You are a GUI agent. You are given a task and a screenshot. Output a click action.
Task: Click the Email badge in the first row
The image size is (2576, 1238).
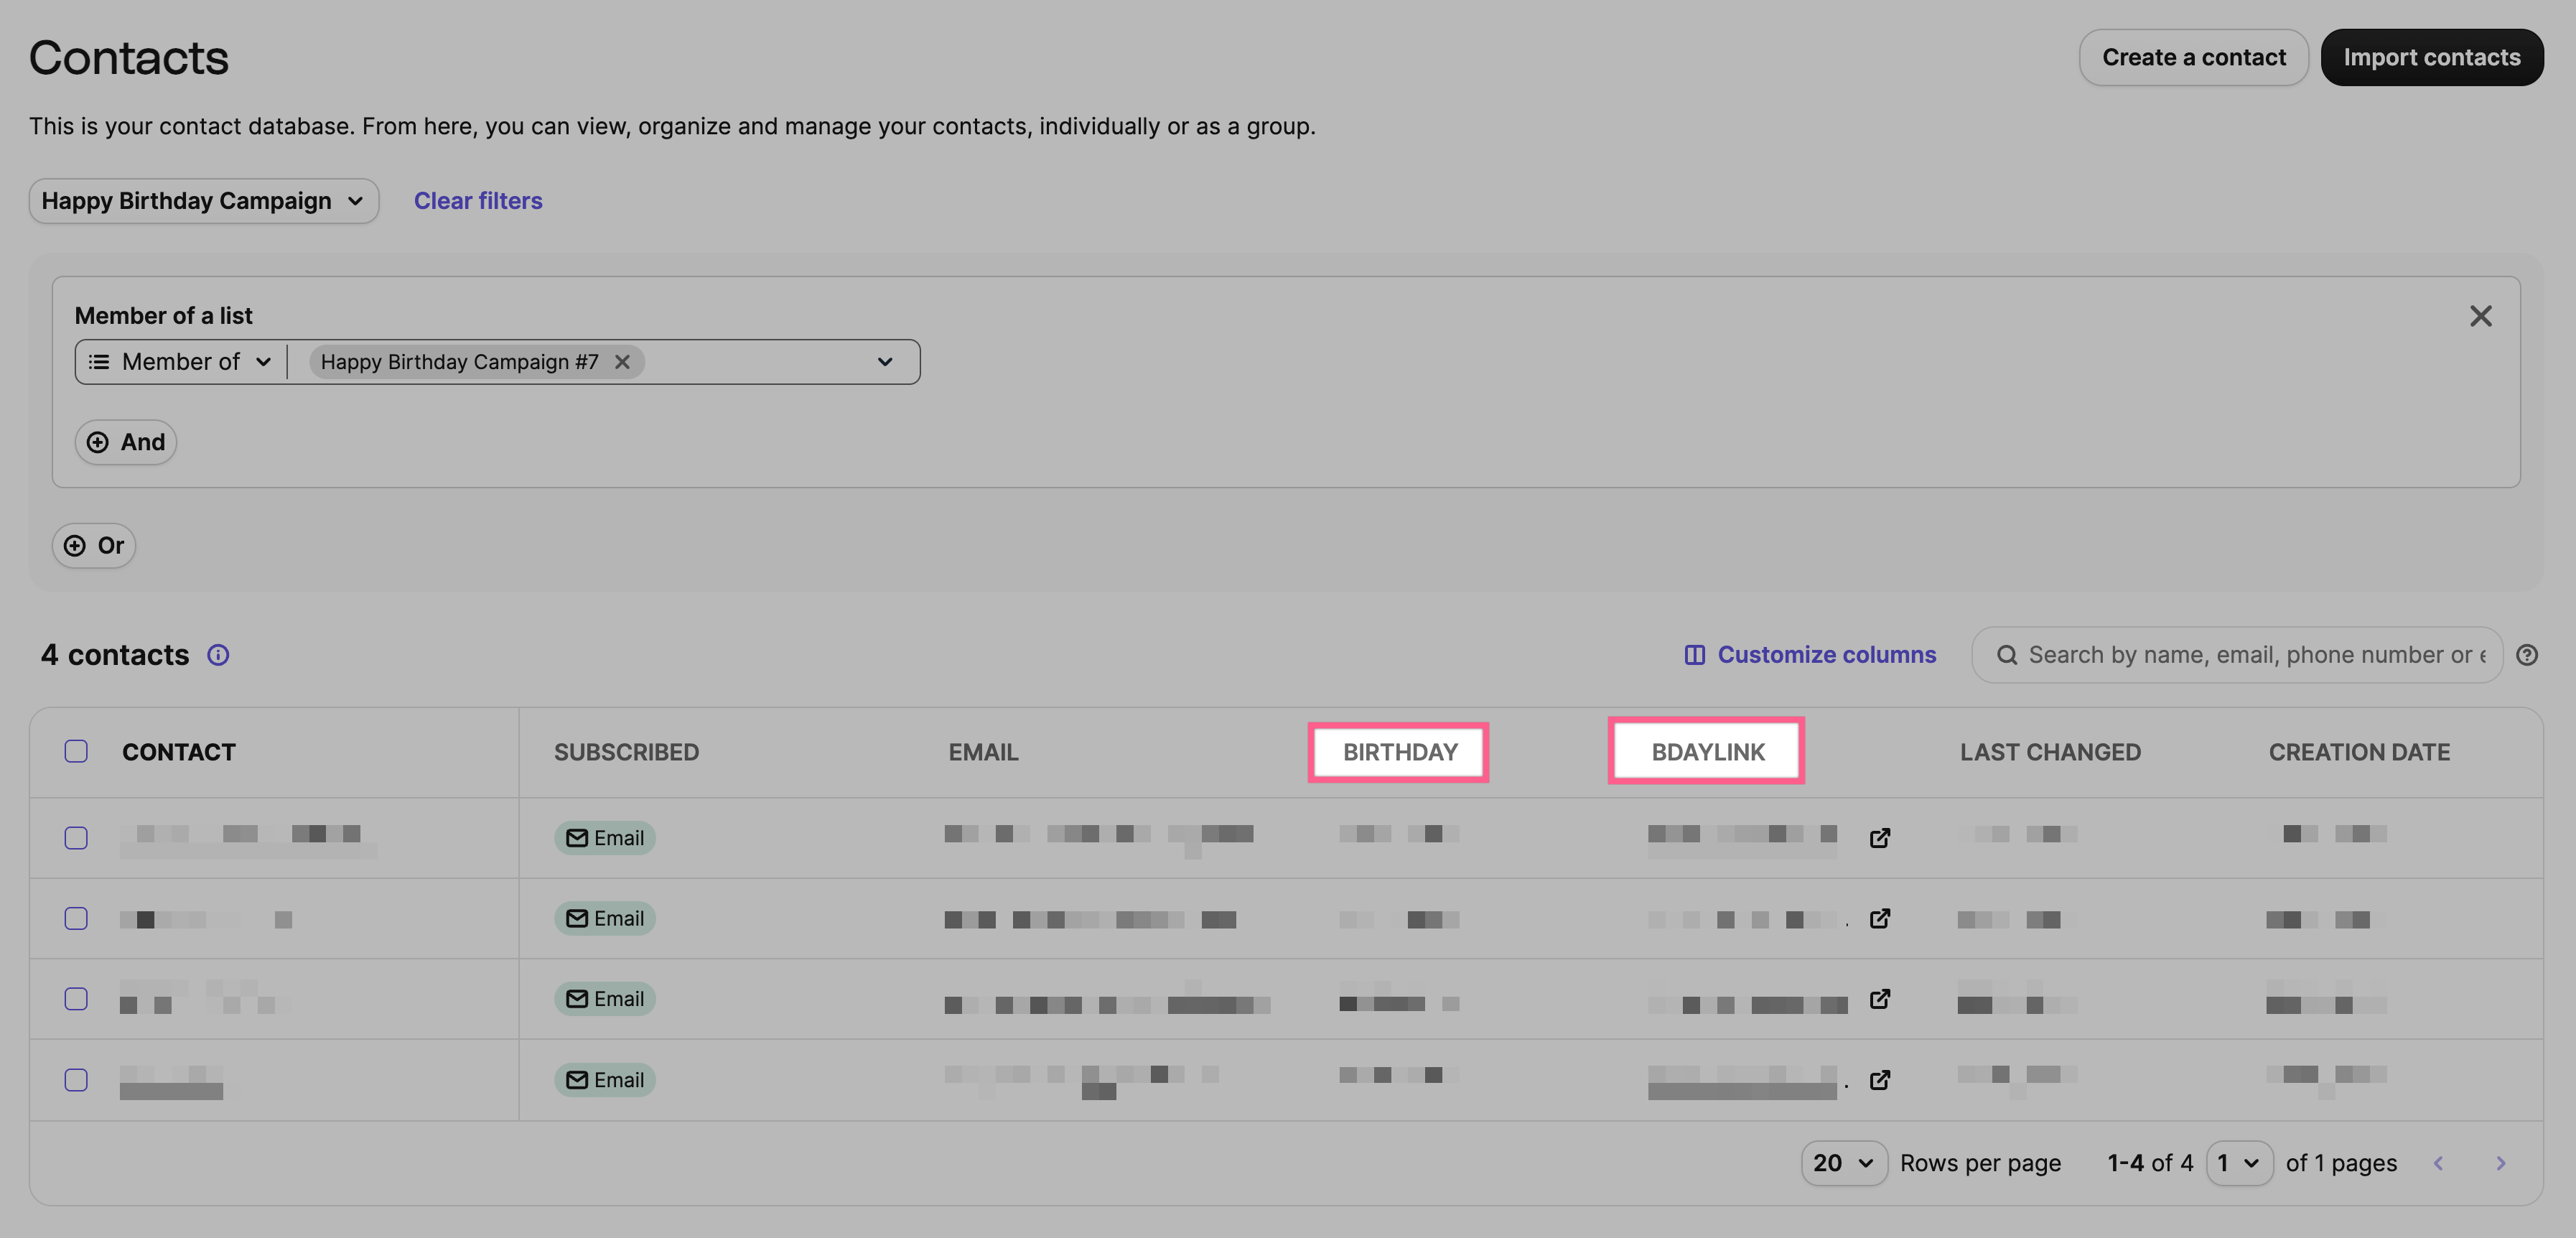pos(605,838)
